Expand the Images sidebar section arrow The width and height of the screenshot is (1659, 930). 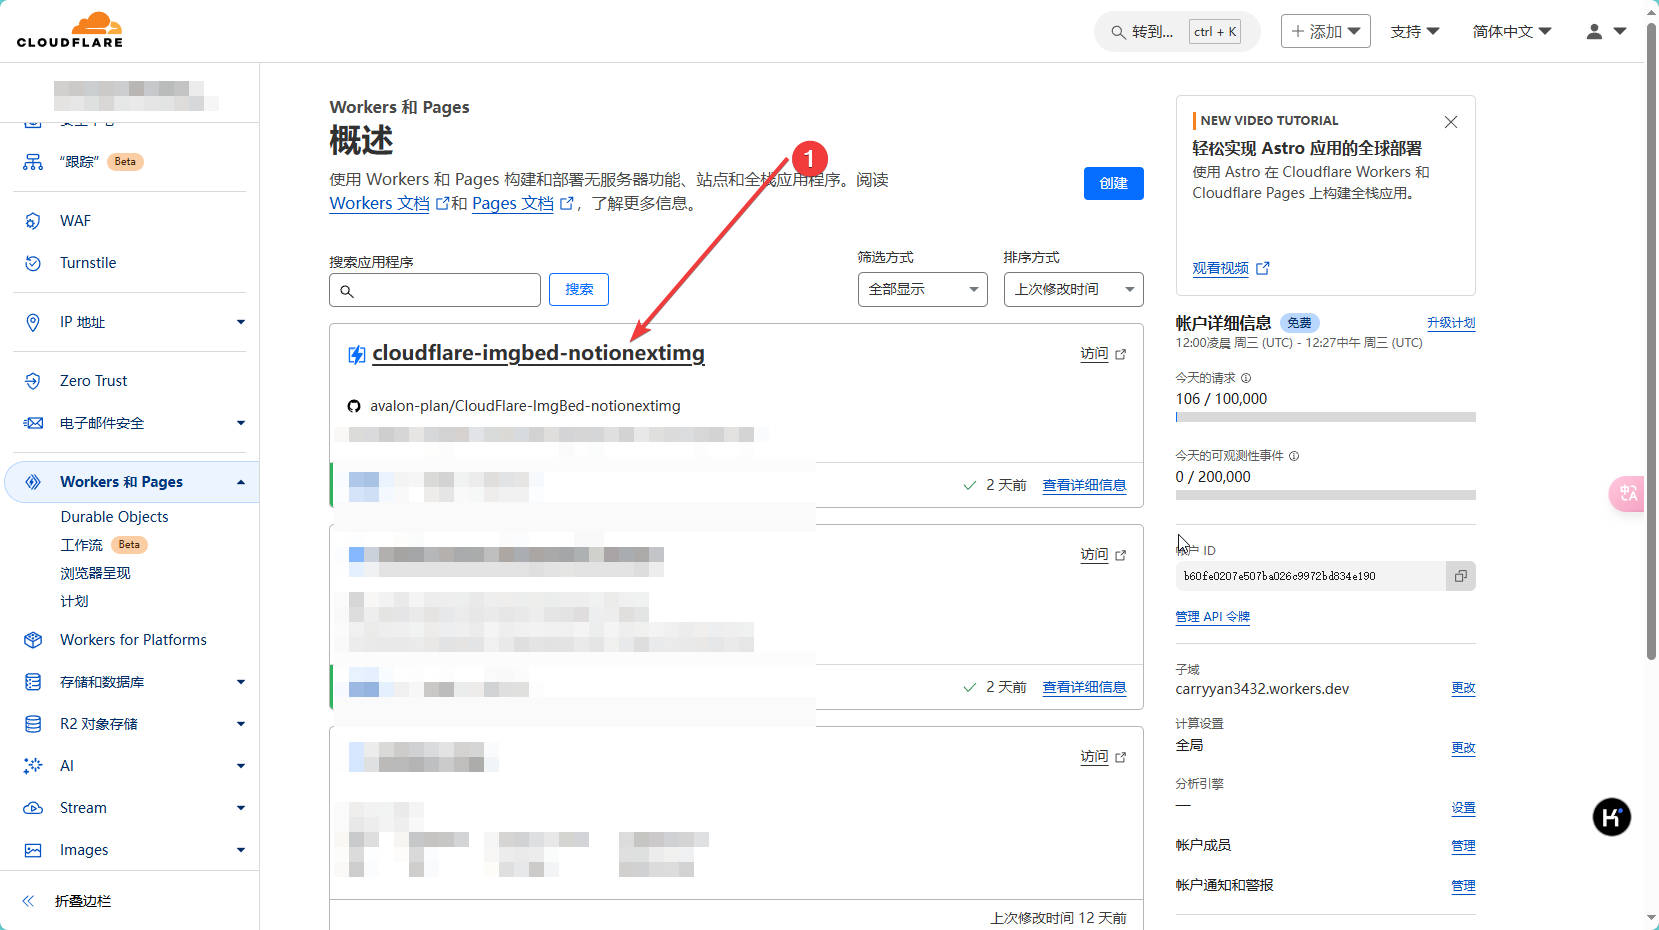pyautogui.click(x=241, y=850)
